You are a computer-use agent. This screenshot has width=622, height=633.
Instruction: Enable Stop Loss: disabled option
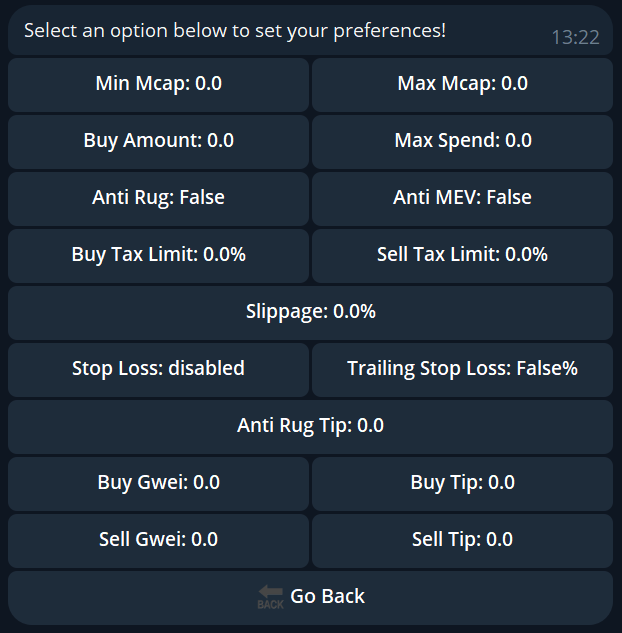point(158,369)
